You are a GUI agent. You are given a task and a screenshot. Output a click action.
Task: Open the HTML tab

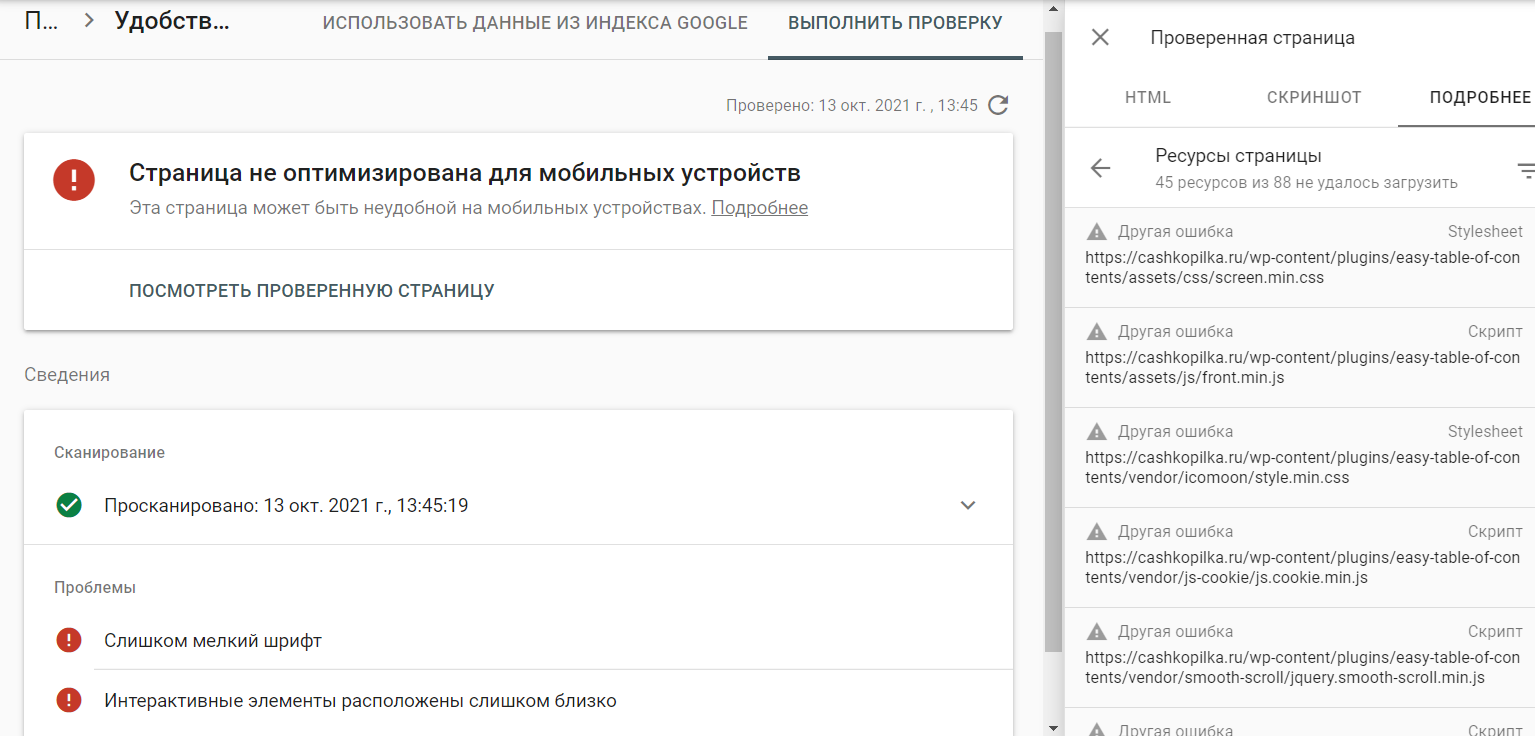click(1148, 97)
